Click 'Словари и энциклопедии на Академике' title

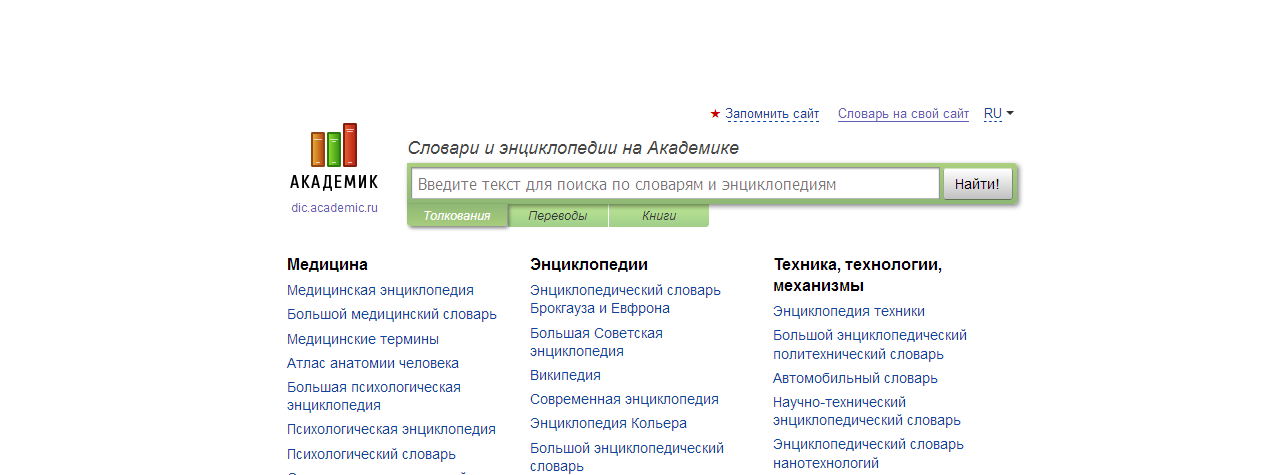573,148
